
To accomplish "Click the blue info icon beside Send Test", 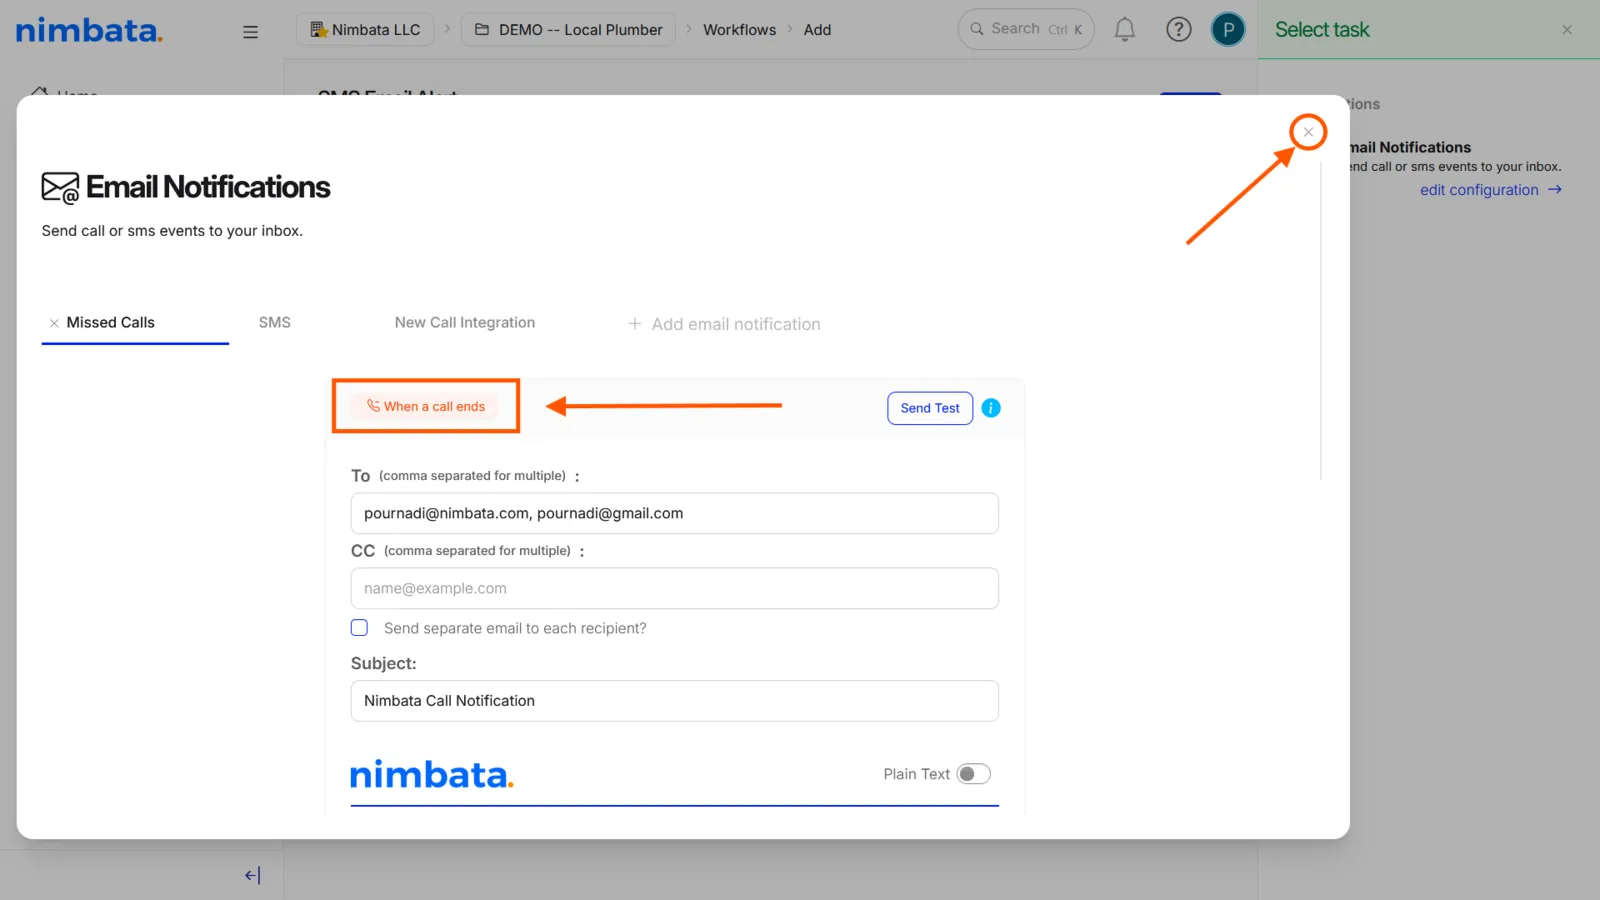I will click(991, 408).
